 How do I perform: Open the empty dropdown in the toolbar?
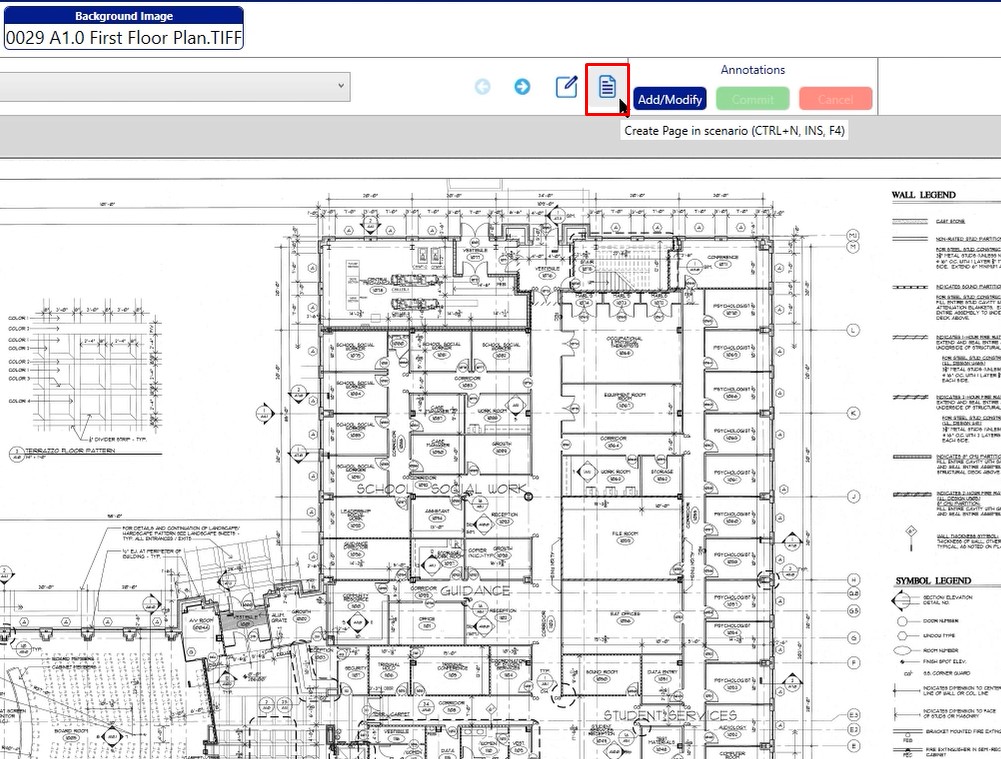coord(174,87)
